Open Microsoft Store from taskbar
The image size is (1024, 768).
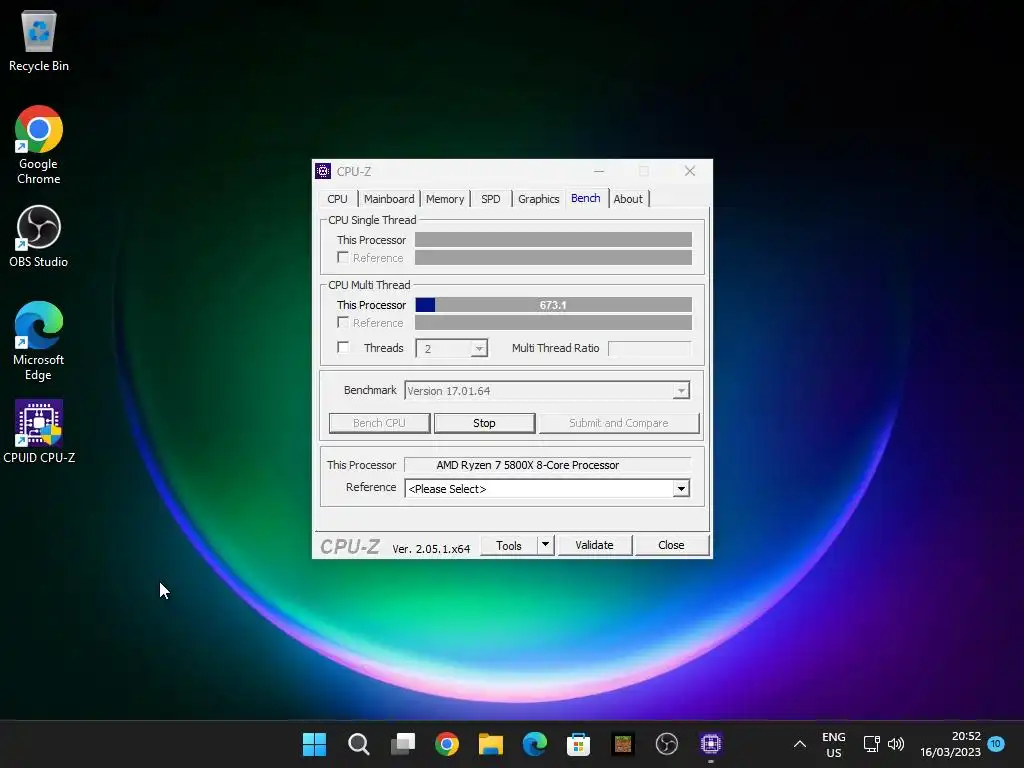click(x=579, y=744)
